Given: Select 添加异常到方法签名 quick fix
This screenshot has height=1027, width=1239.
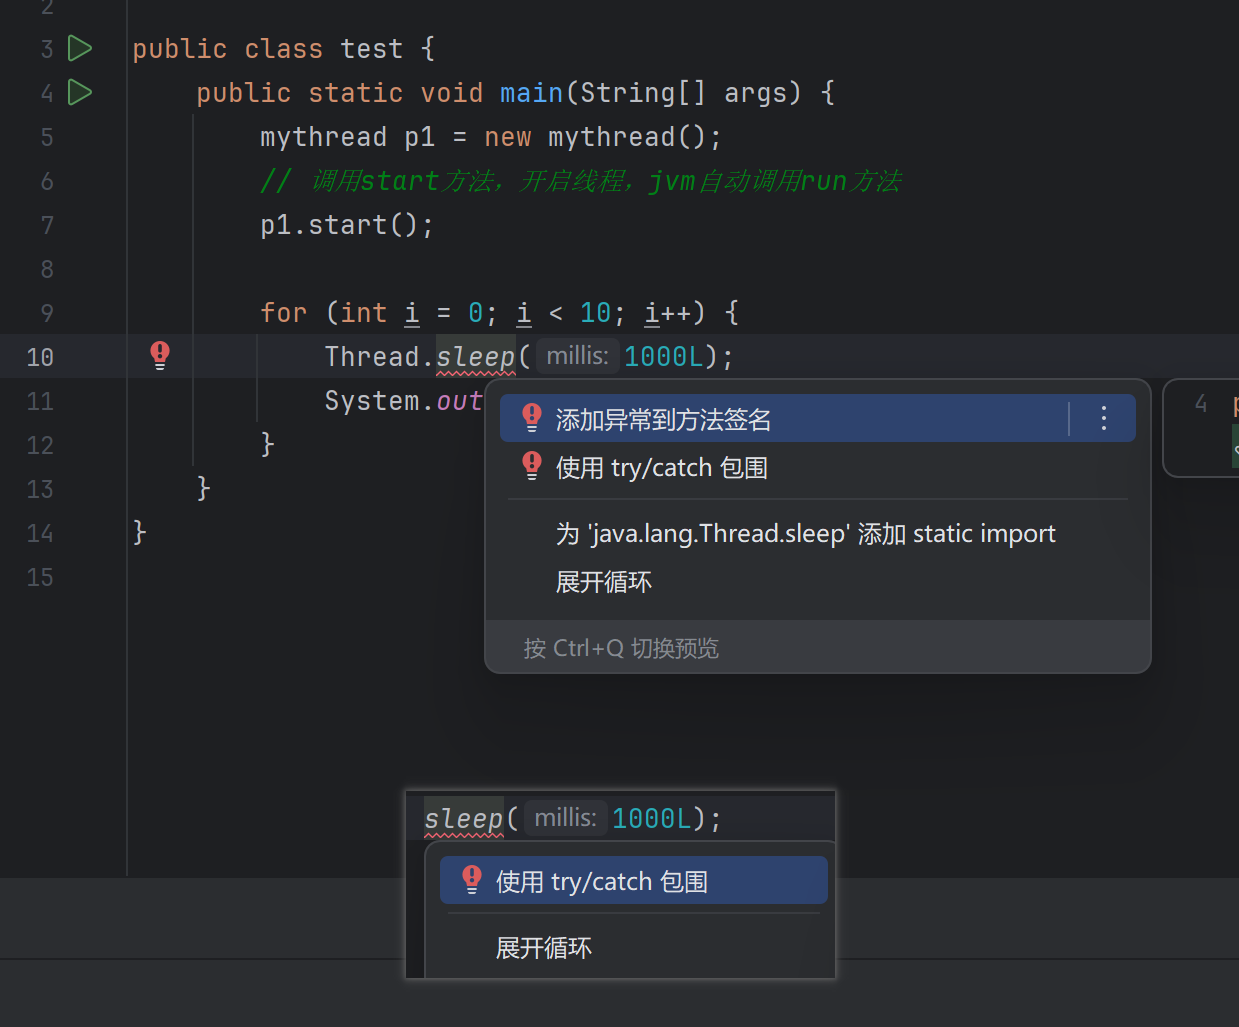Looking at the screenshot, I should point(663,420).
